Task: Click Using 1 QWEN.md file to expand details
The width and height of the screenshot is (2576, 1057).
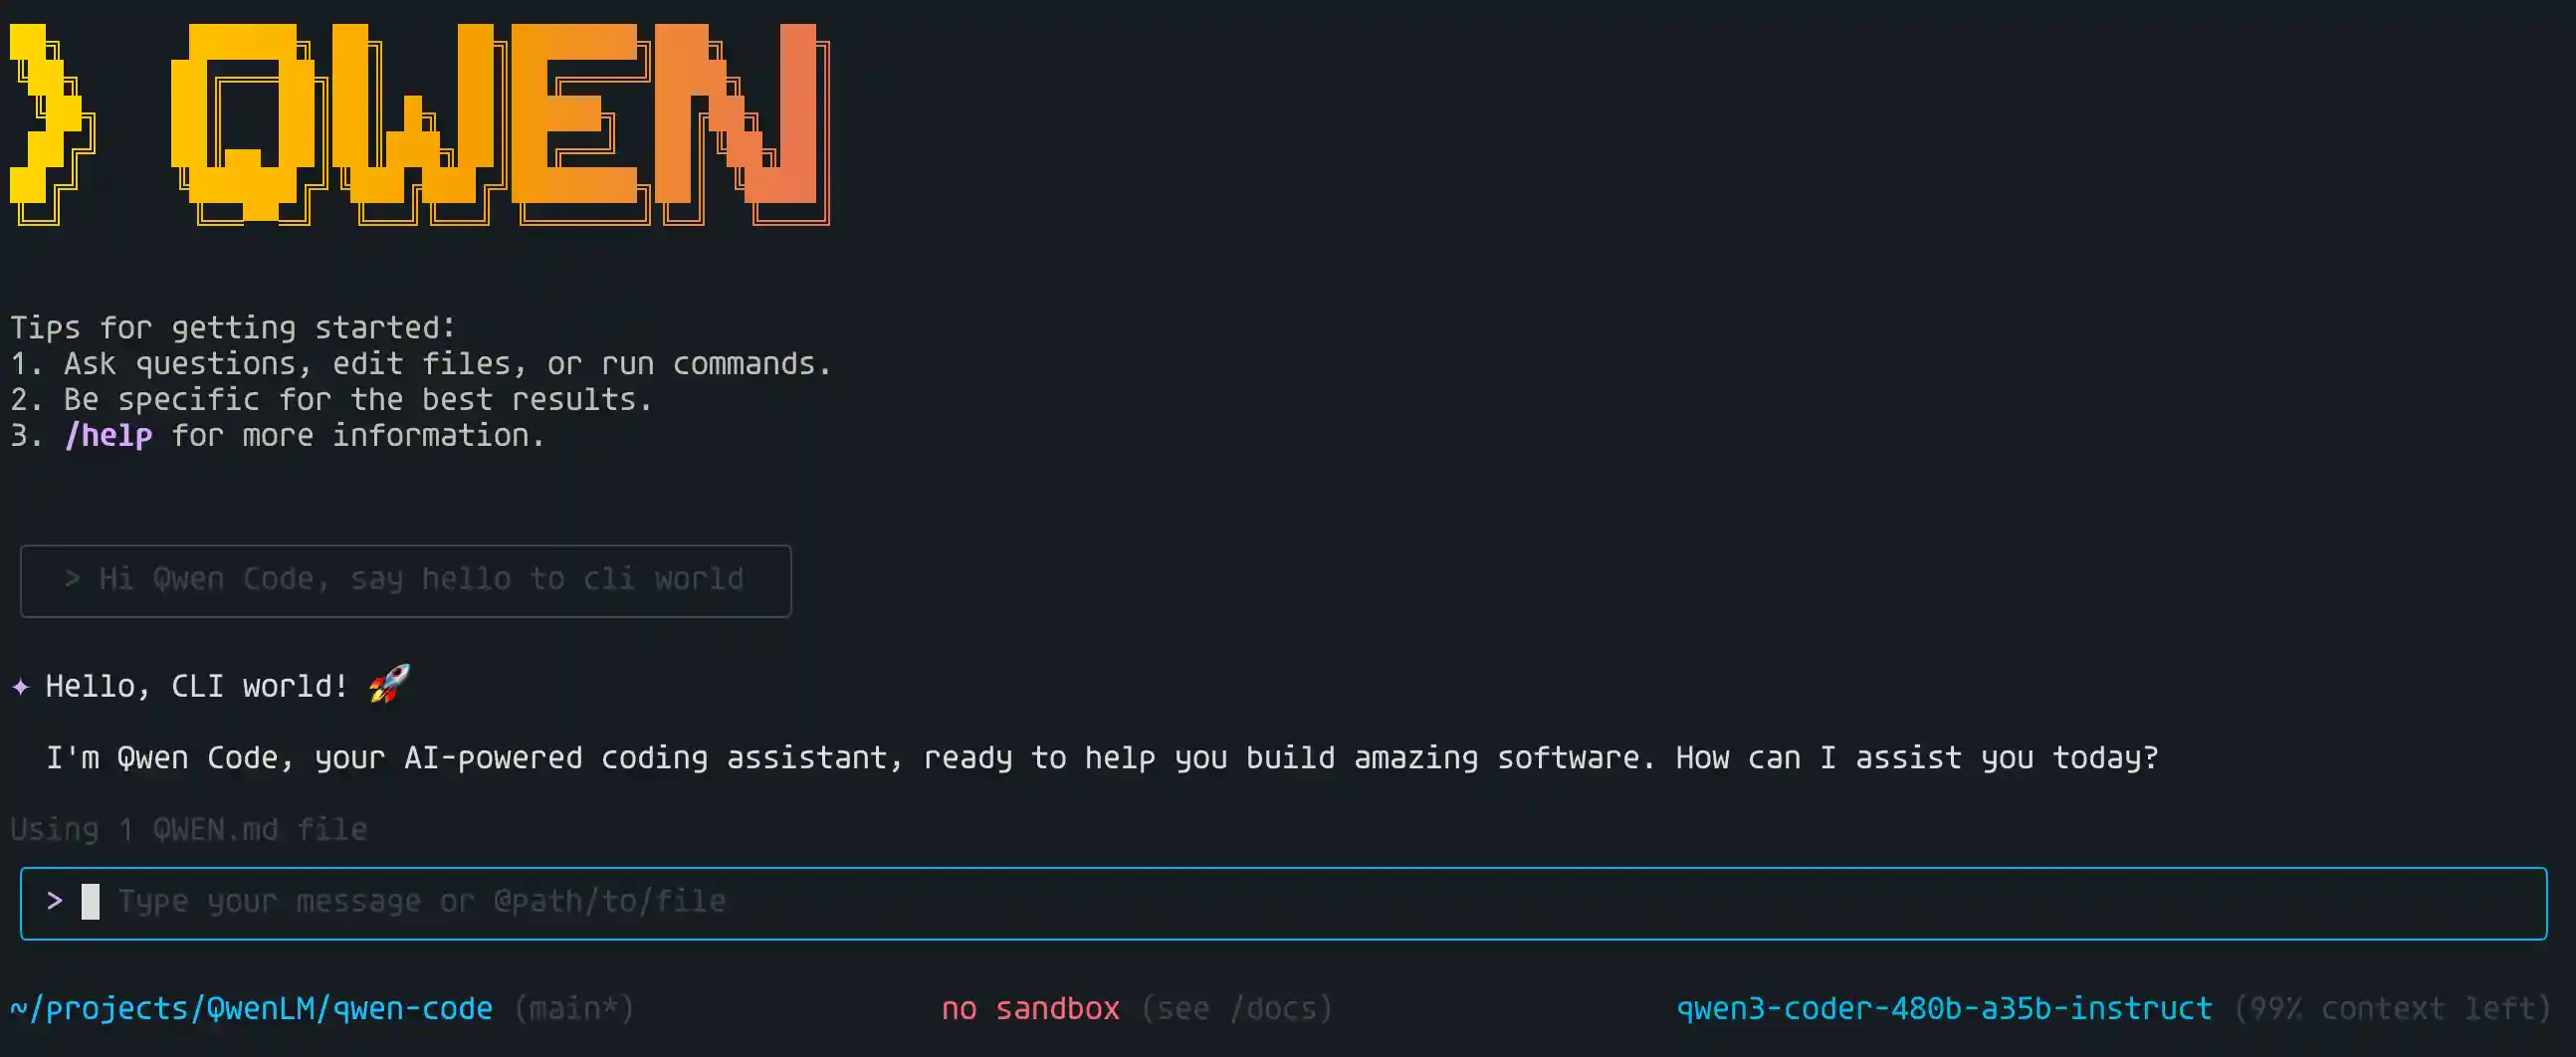Action: [188, 829]
